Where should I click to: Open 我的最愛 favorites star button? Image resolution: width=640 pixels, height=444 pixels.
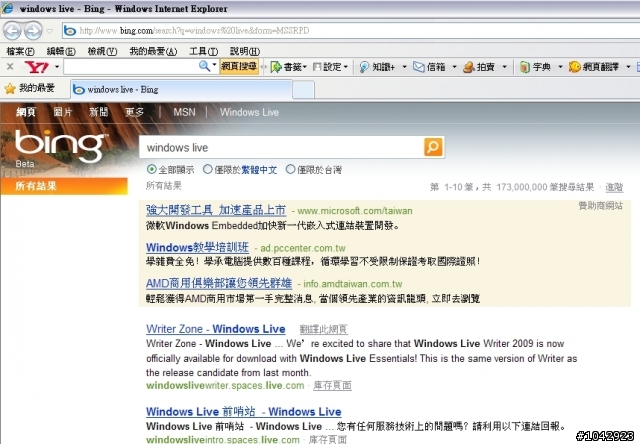point(29,88)
